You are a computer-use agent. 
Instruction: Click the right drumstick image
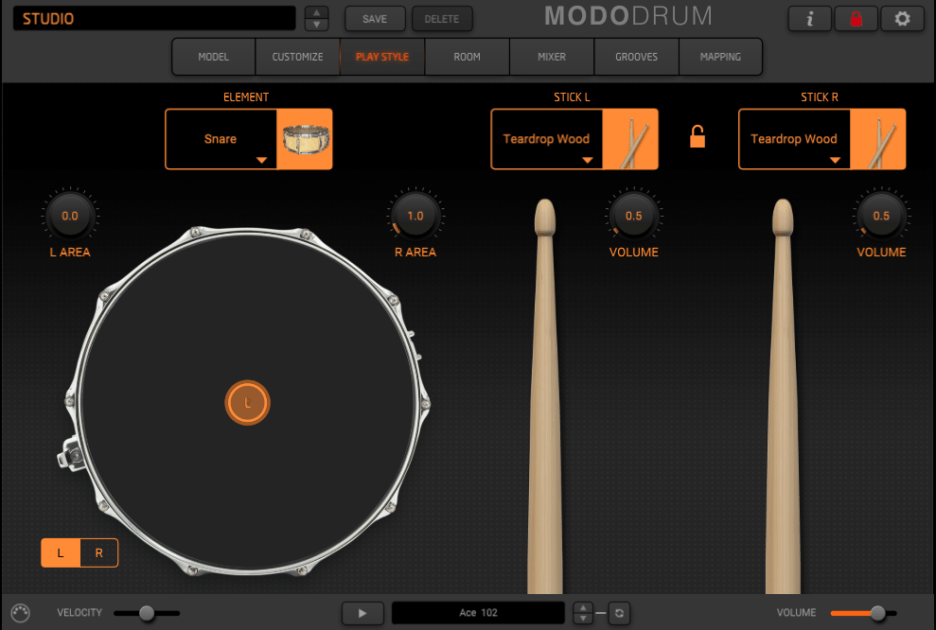tap(783, 397)
